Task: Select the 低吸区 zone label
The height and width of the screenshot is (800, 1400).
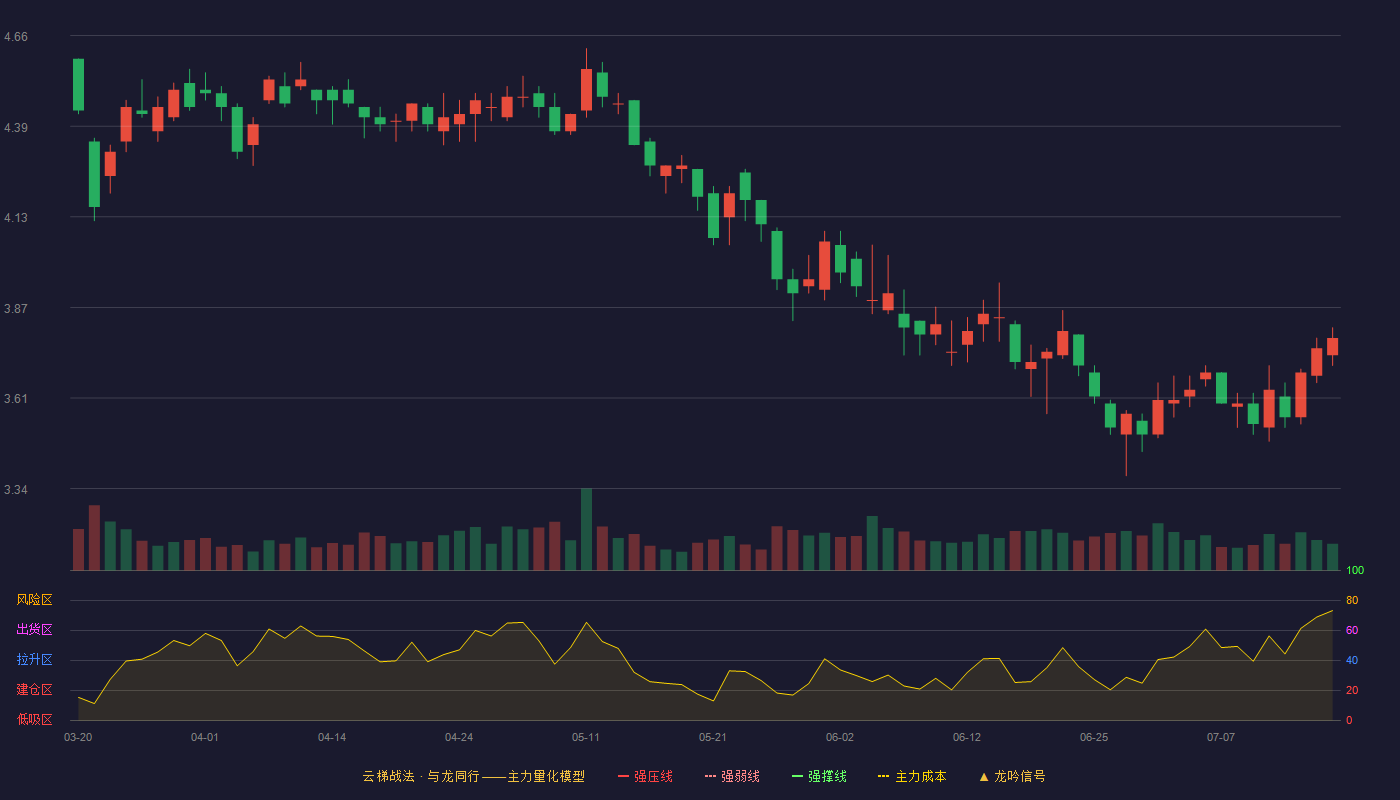Action: point(34,719)
